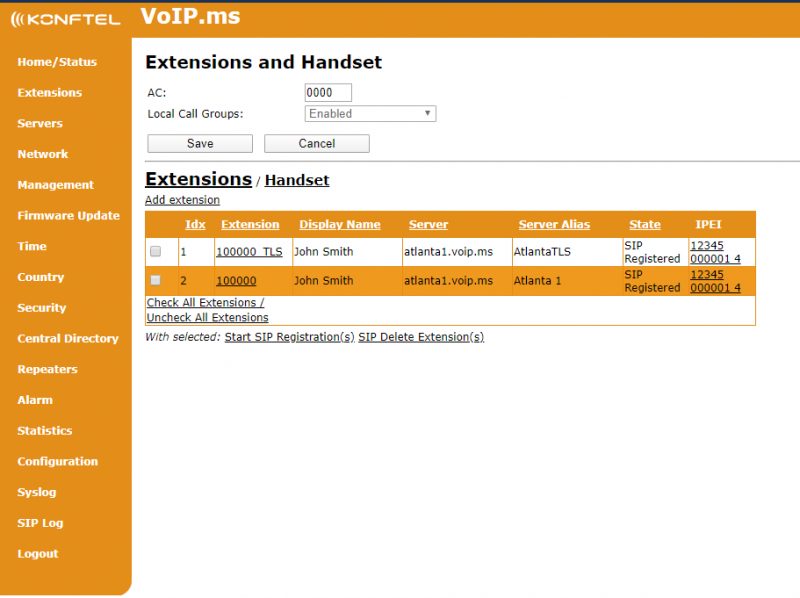Viewport: 800px width, 598px height.
Task: Click the AC input field
Action: point(328,92)
